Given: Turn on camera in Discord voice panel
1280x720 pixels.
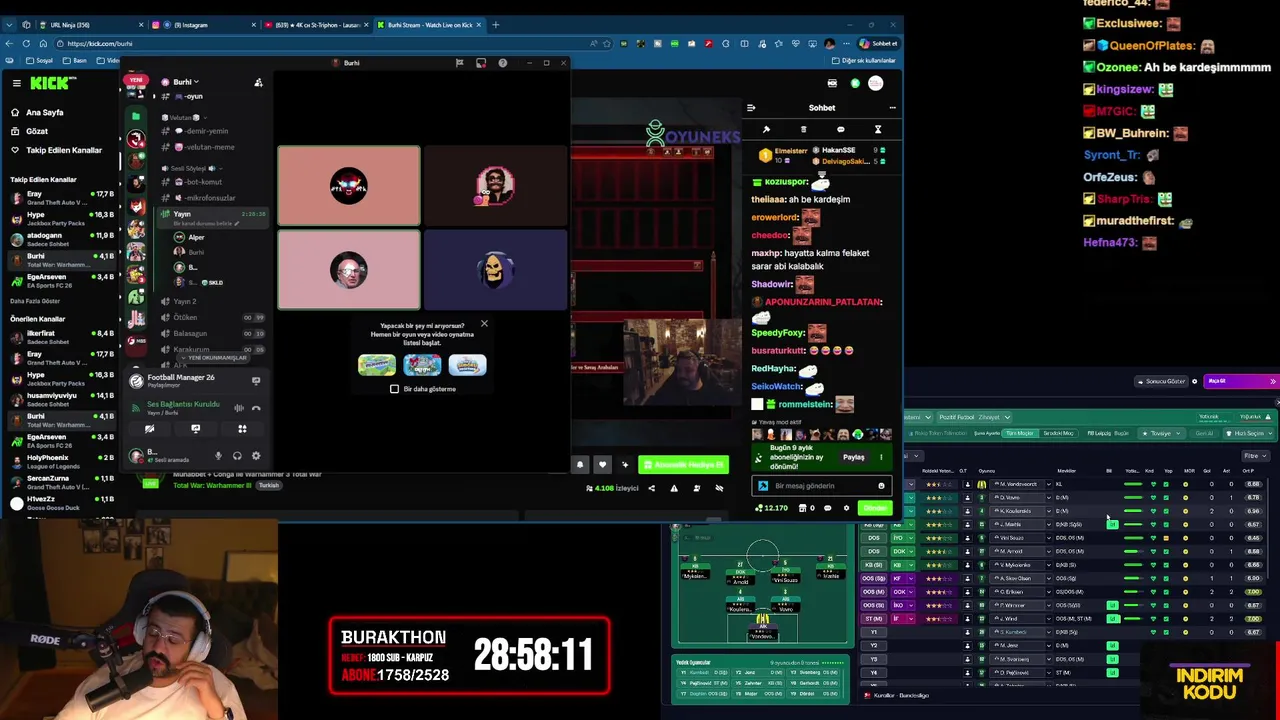Looking at the screenshot, I should click(149, 429).
